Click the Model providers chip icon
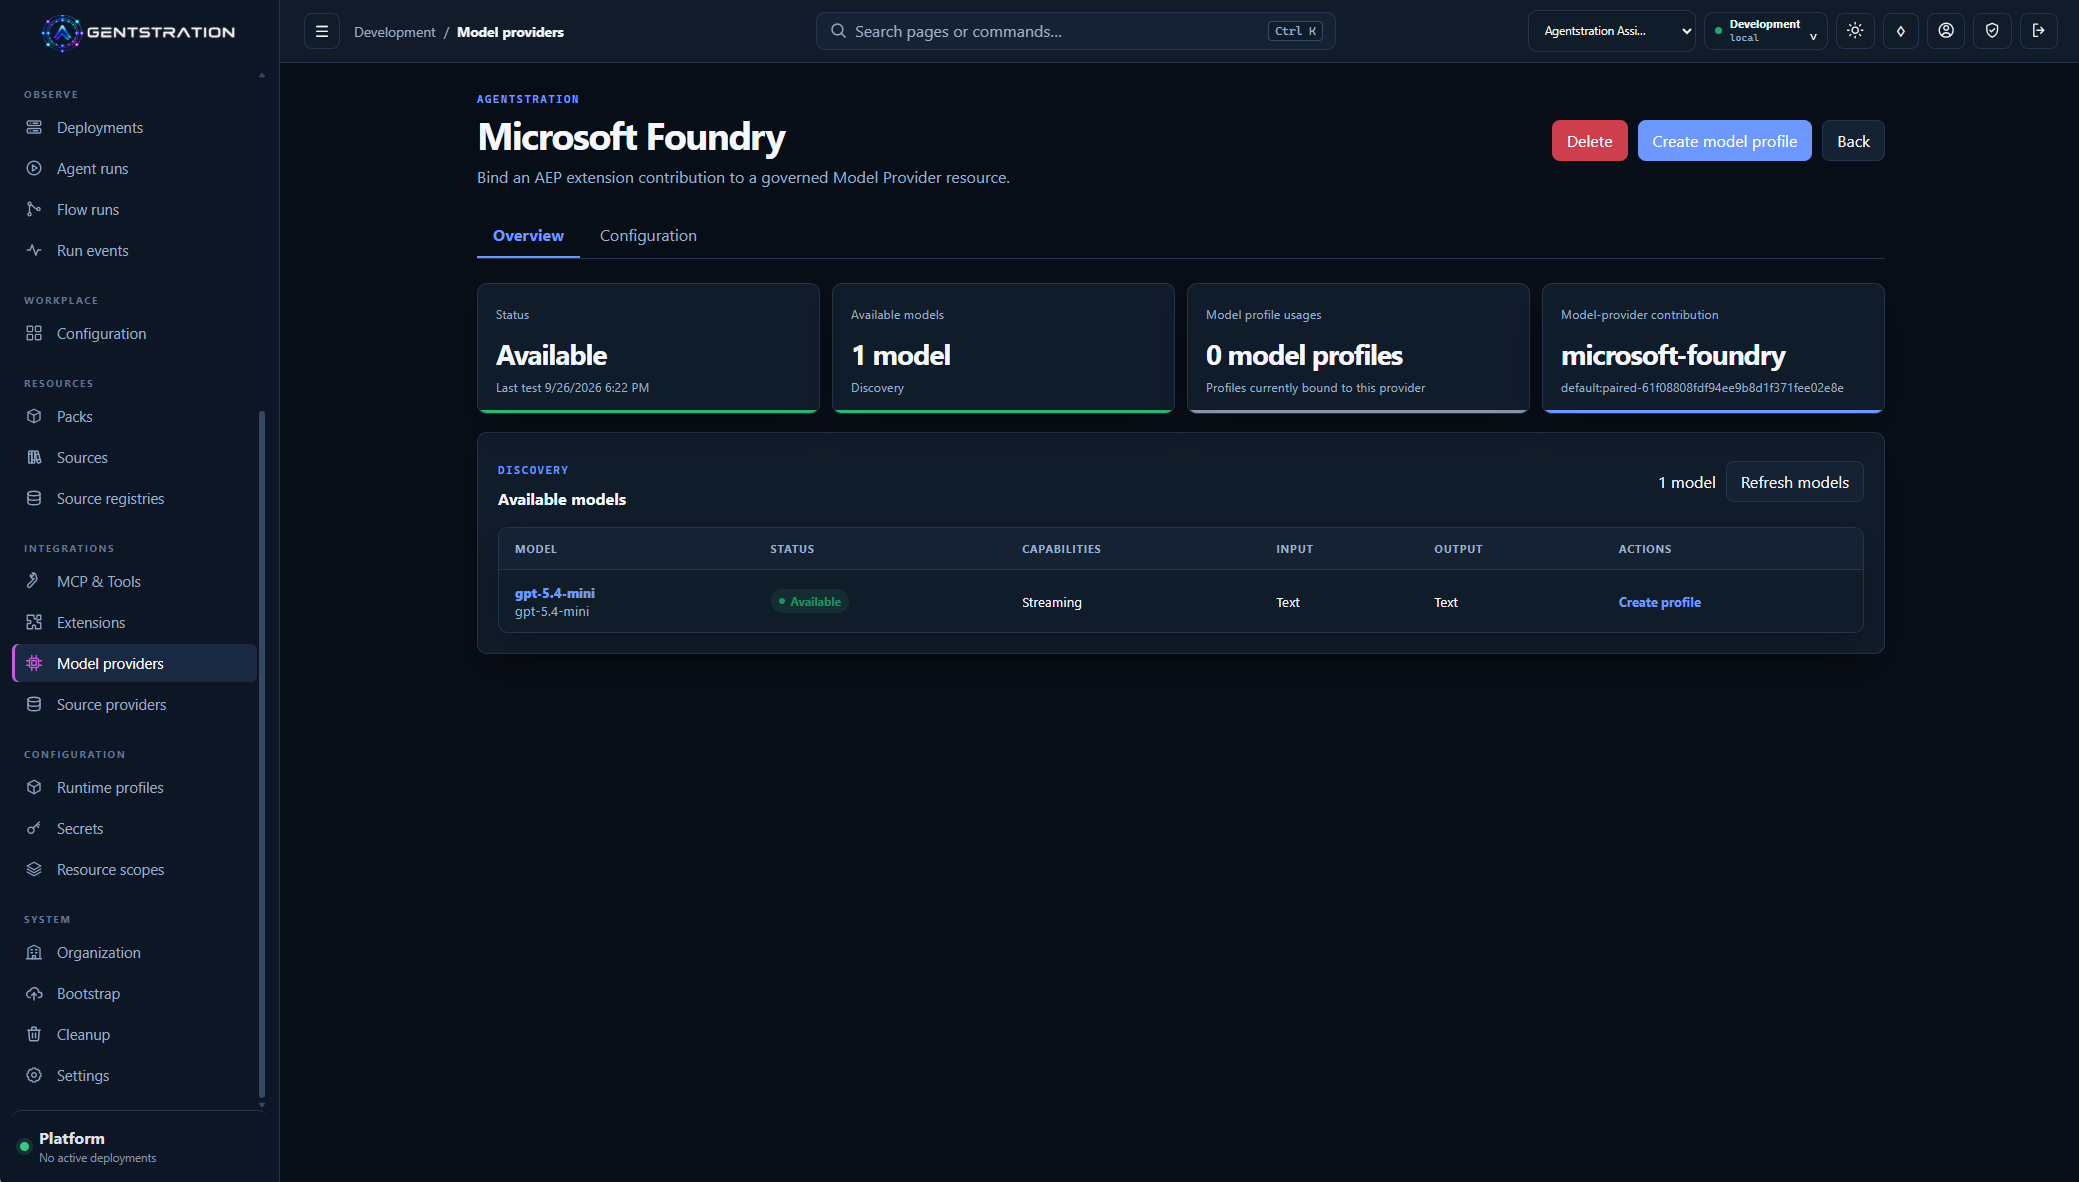The height and width of the screenshot is (1182, 2079). [x=34, y=664]
